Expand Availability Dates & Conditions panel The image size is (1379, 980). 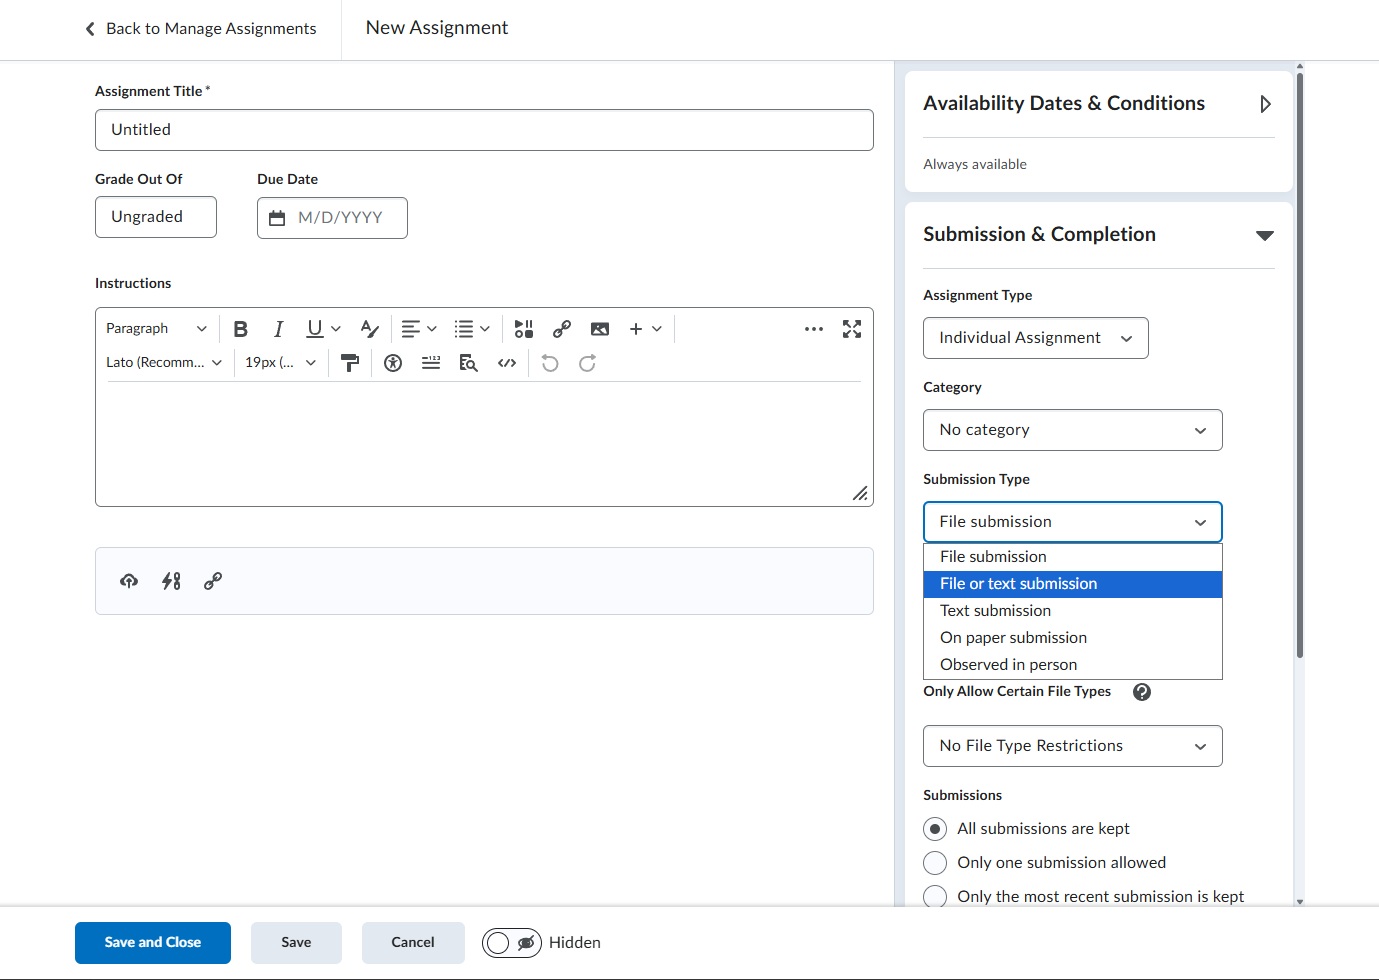coord(1265,104)
